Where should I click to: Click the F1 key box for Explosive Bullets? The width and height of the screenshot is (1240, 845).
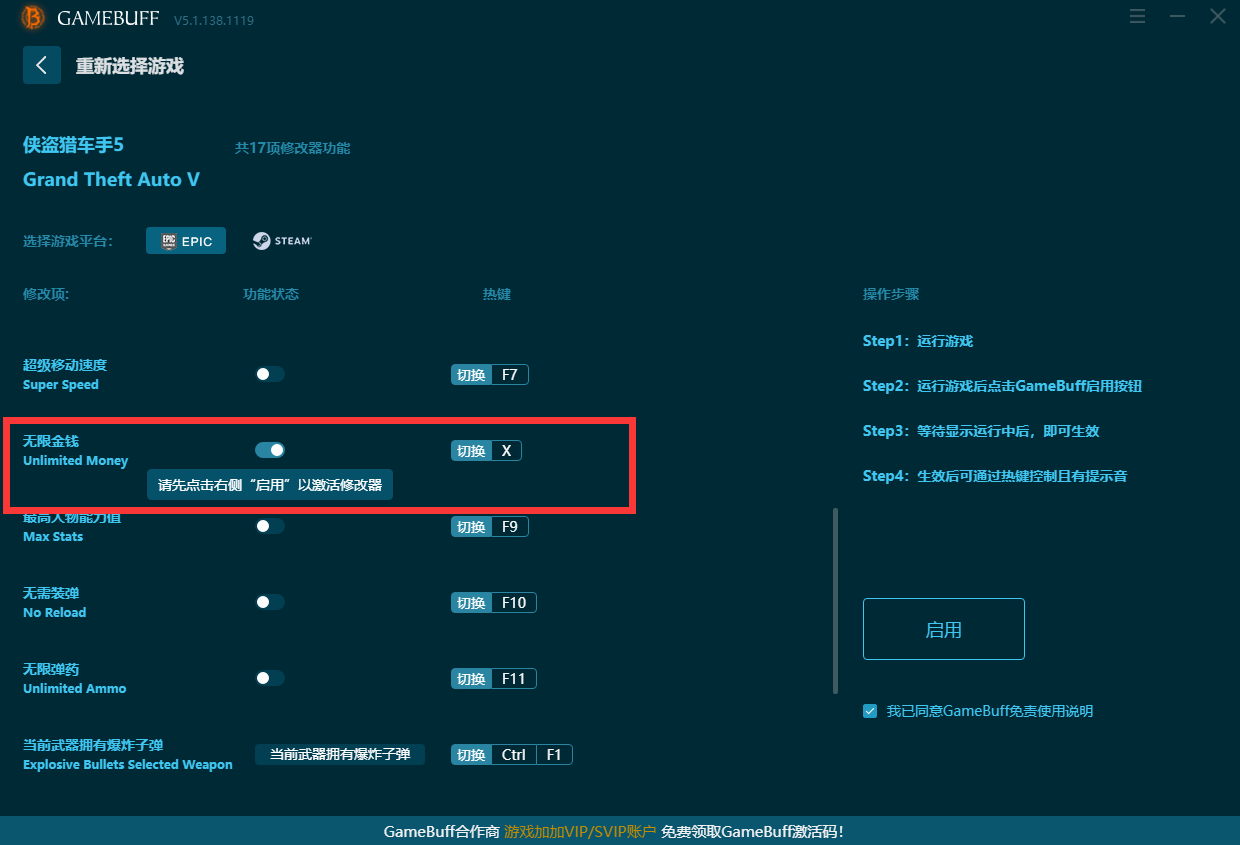click(554, 755)
